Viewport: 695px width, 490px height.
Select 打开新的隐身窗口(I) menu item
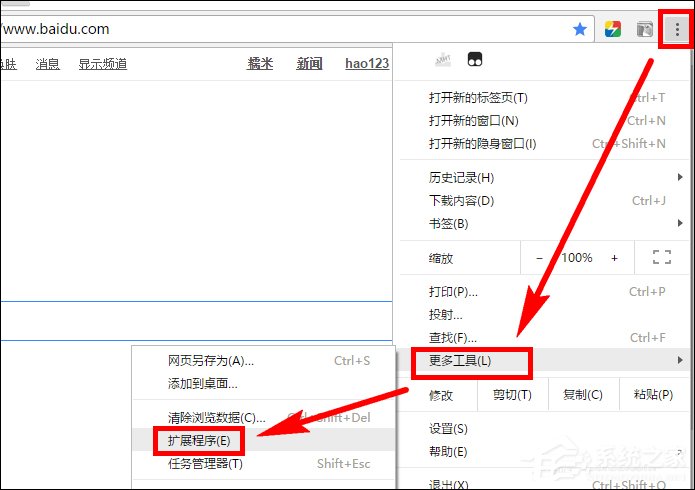(x=546, y=144)
